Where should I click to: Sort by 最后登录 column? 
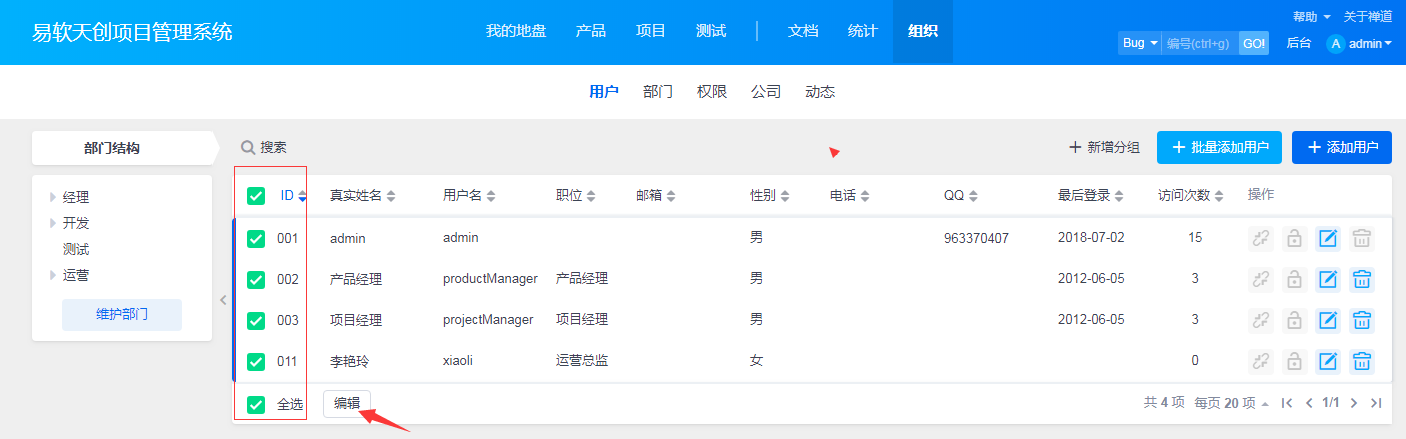click(1091, 196)
